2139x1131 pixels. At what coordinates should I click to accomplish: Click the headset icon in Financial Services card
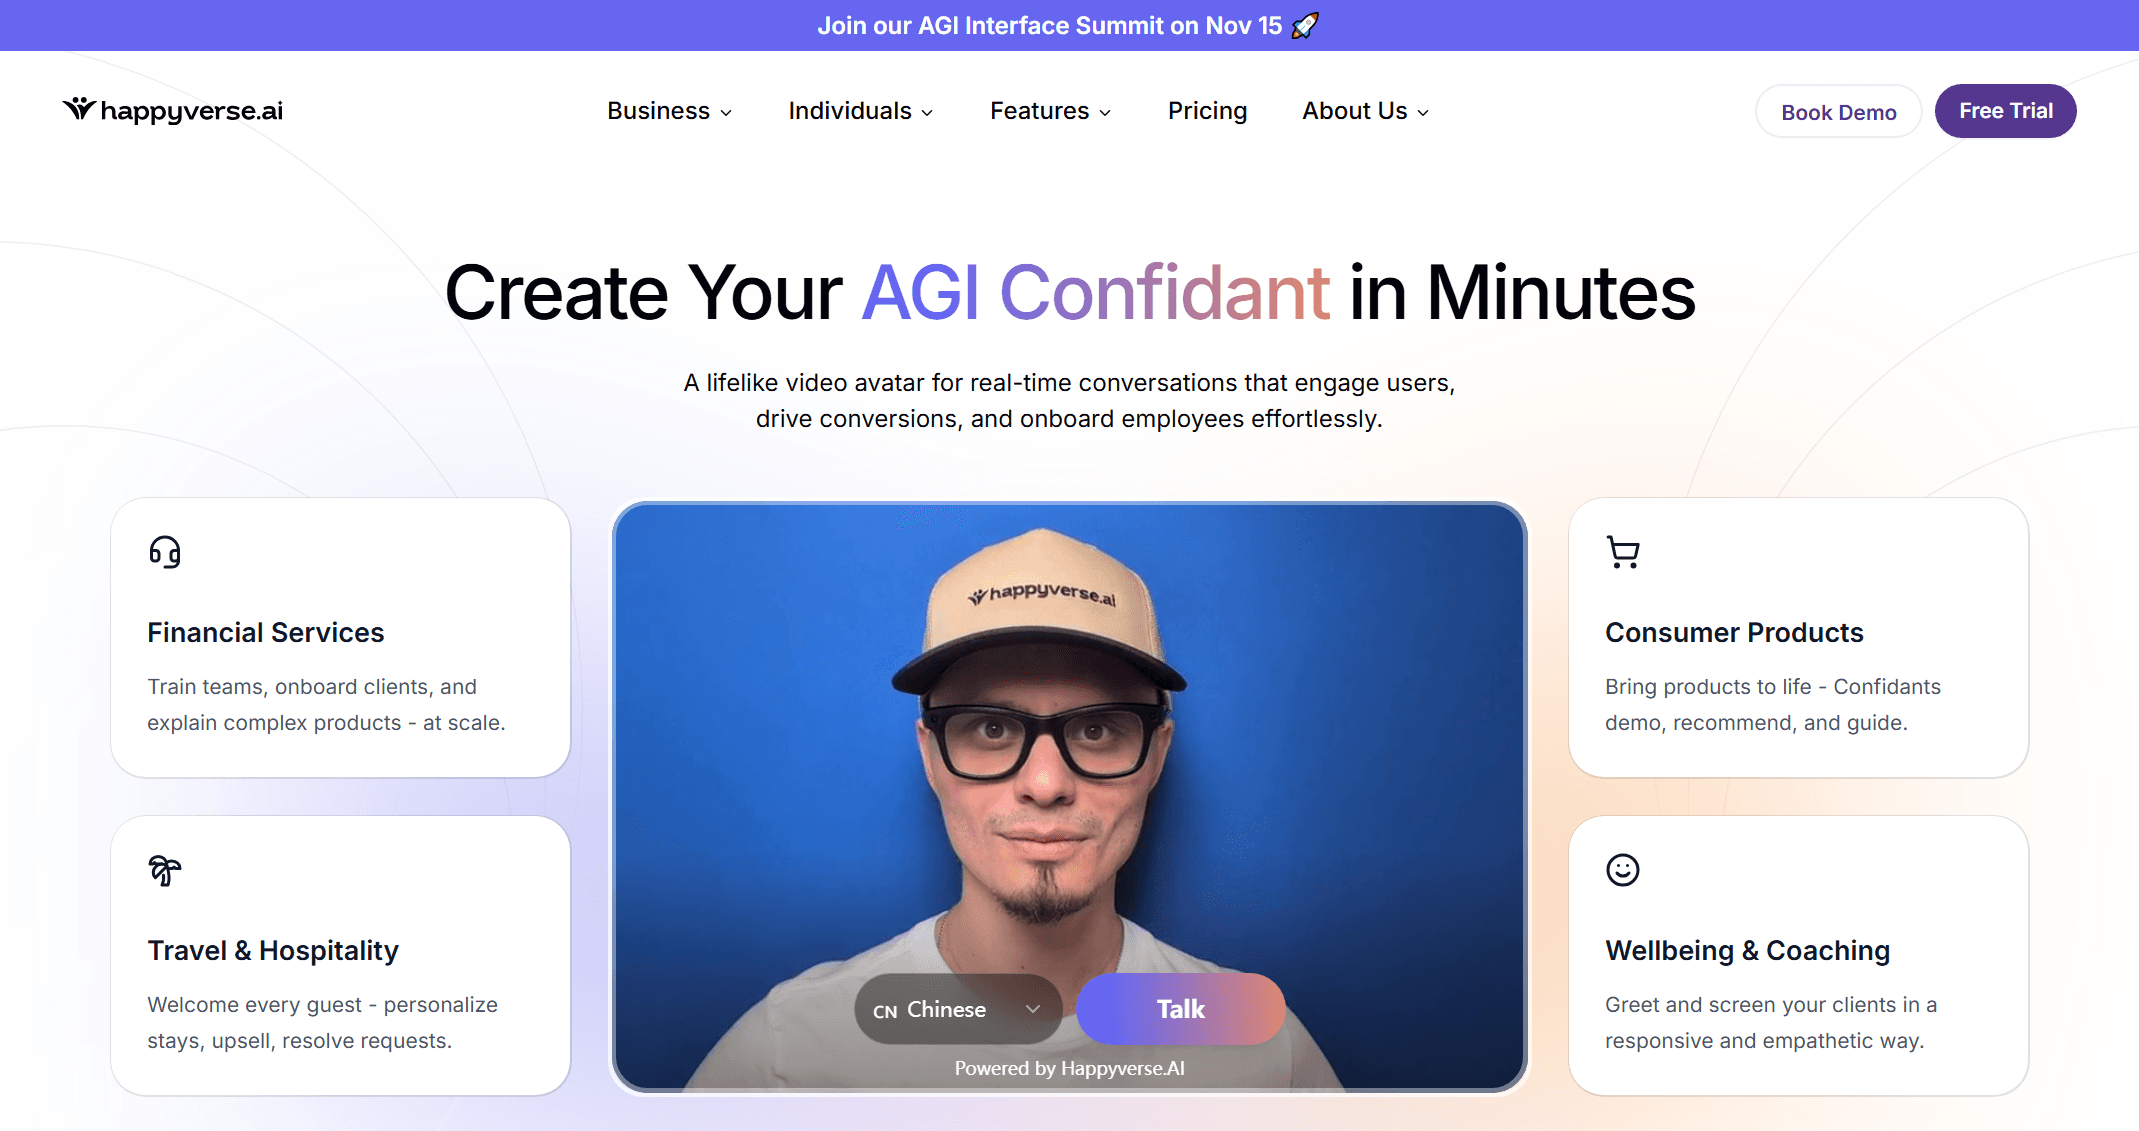(165, 552)
